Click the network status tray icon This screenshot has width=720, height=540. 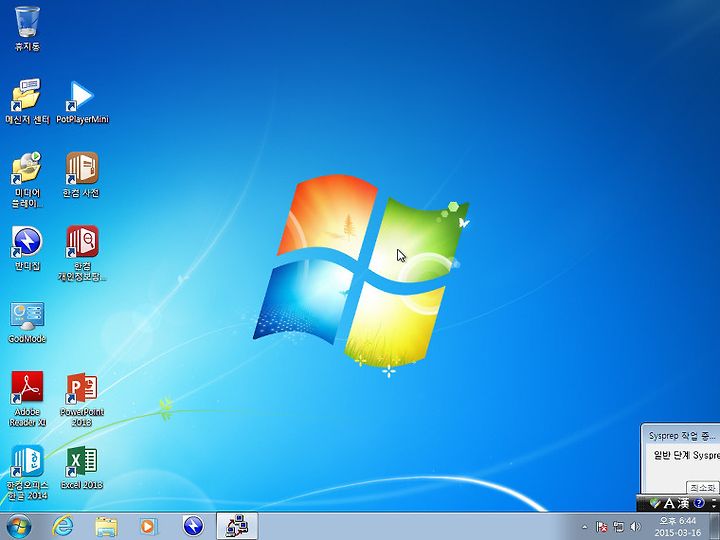point(619,527)
